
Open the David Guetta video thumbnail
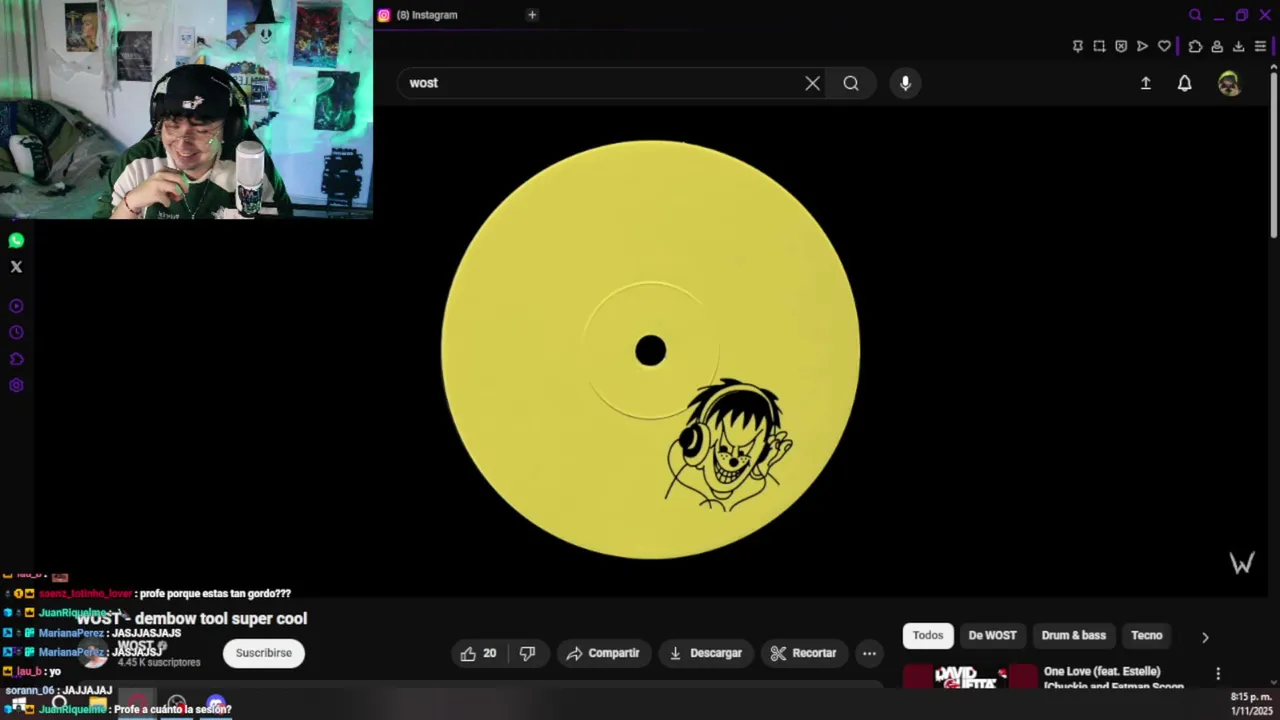pos(970,677)
